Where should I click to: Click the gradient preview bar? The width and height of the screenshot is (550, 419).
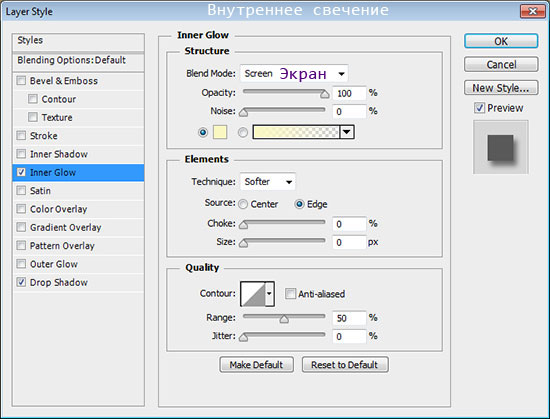296,132
